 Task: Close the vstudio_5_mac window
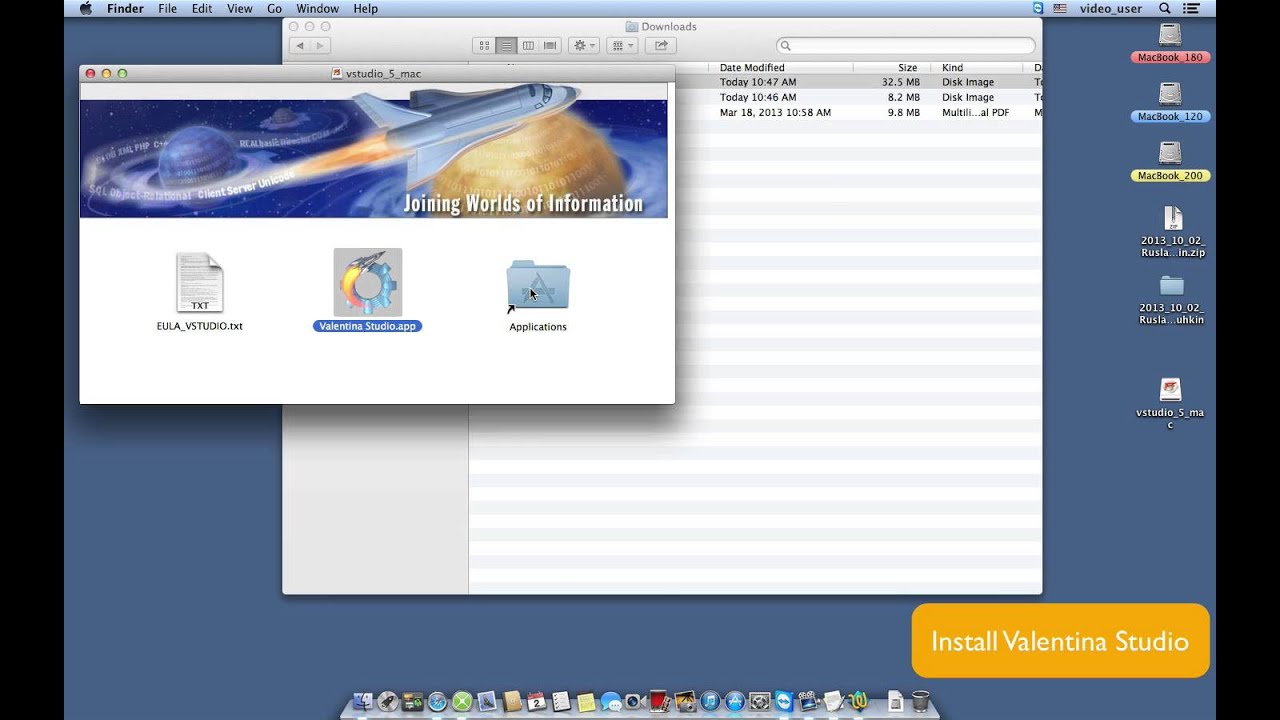tap(90, 73)
